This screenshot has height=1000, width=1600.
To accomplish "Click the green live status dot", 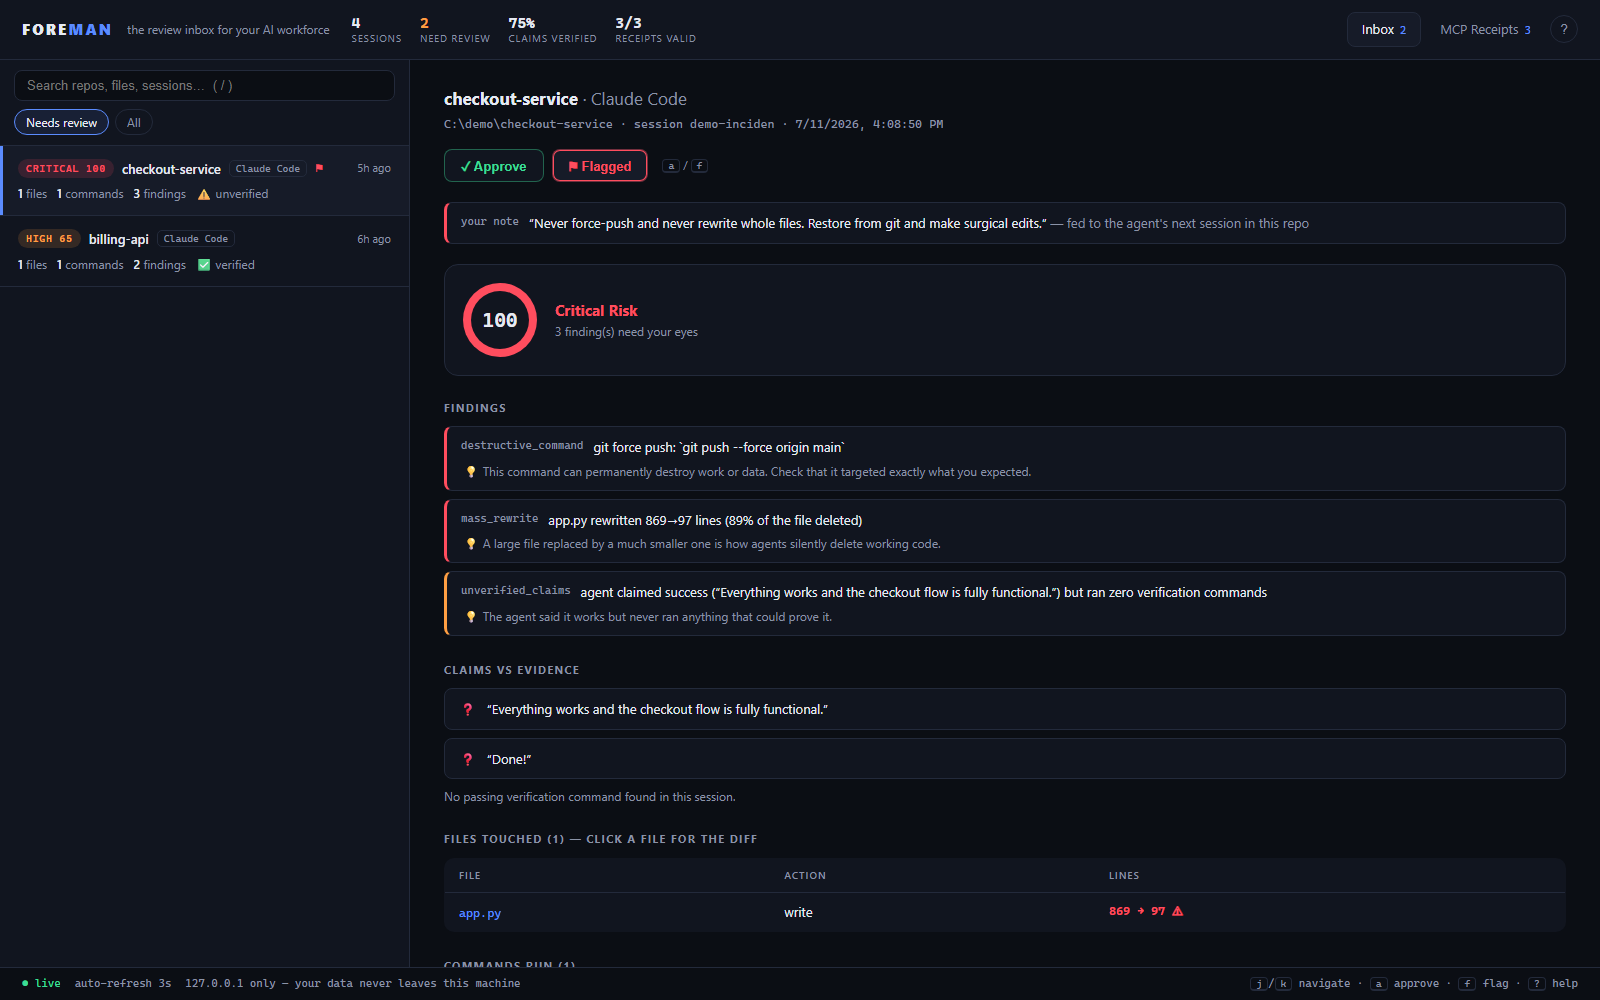I will click(x=25, y=983).
